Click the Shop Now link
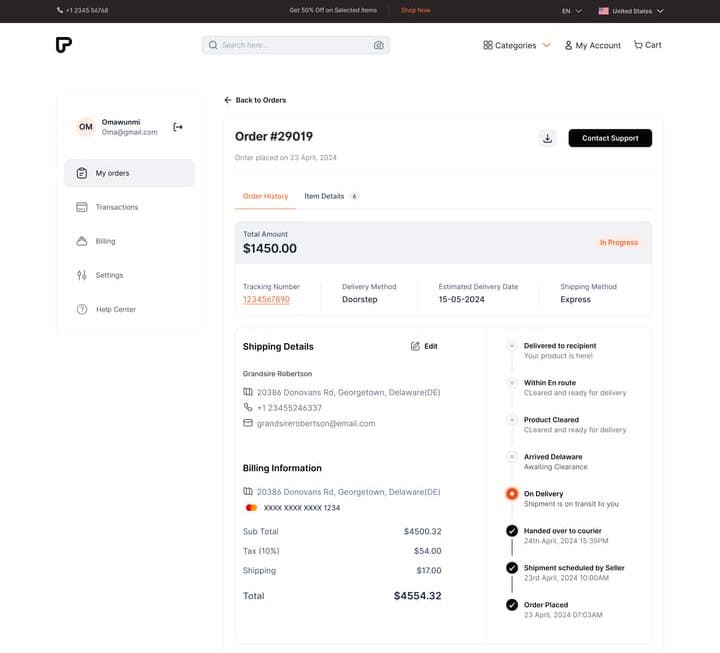This screenshot has height=653, width=720. [416, 11]
